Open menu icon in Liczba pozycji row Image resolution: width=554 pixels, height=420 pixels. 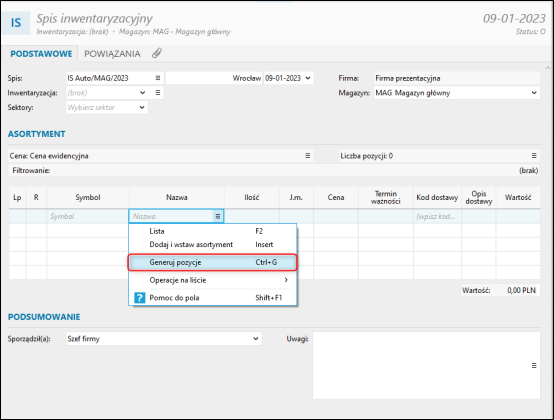point(534,156)
